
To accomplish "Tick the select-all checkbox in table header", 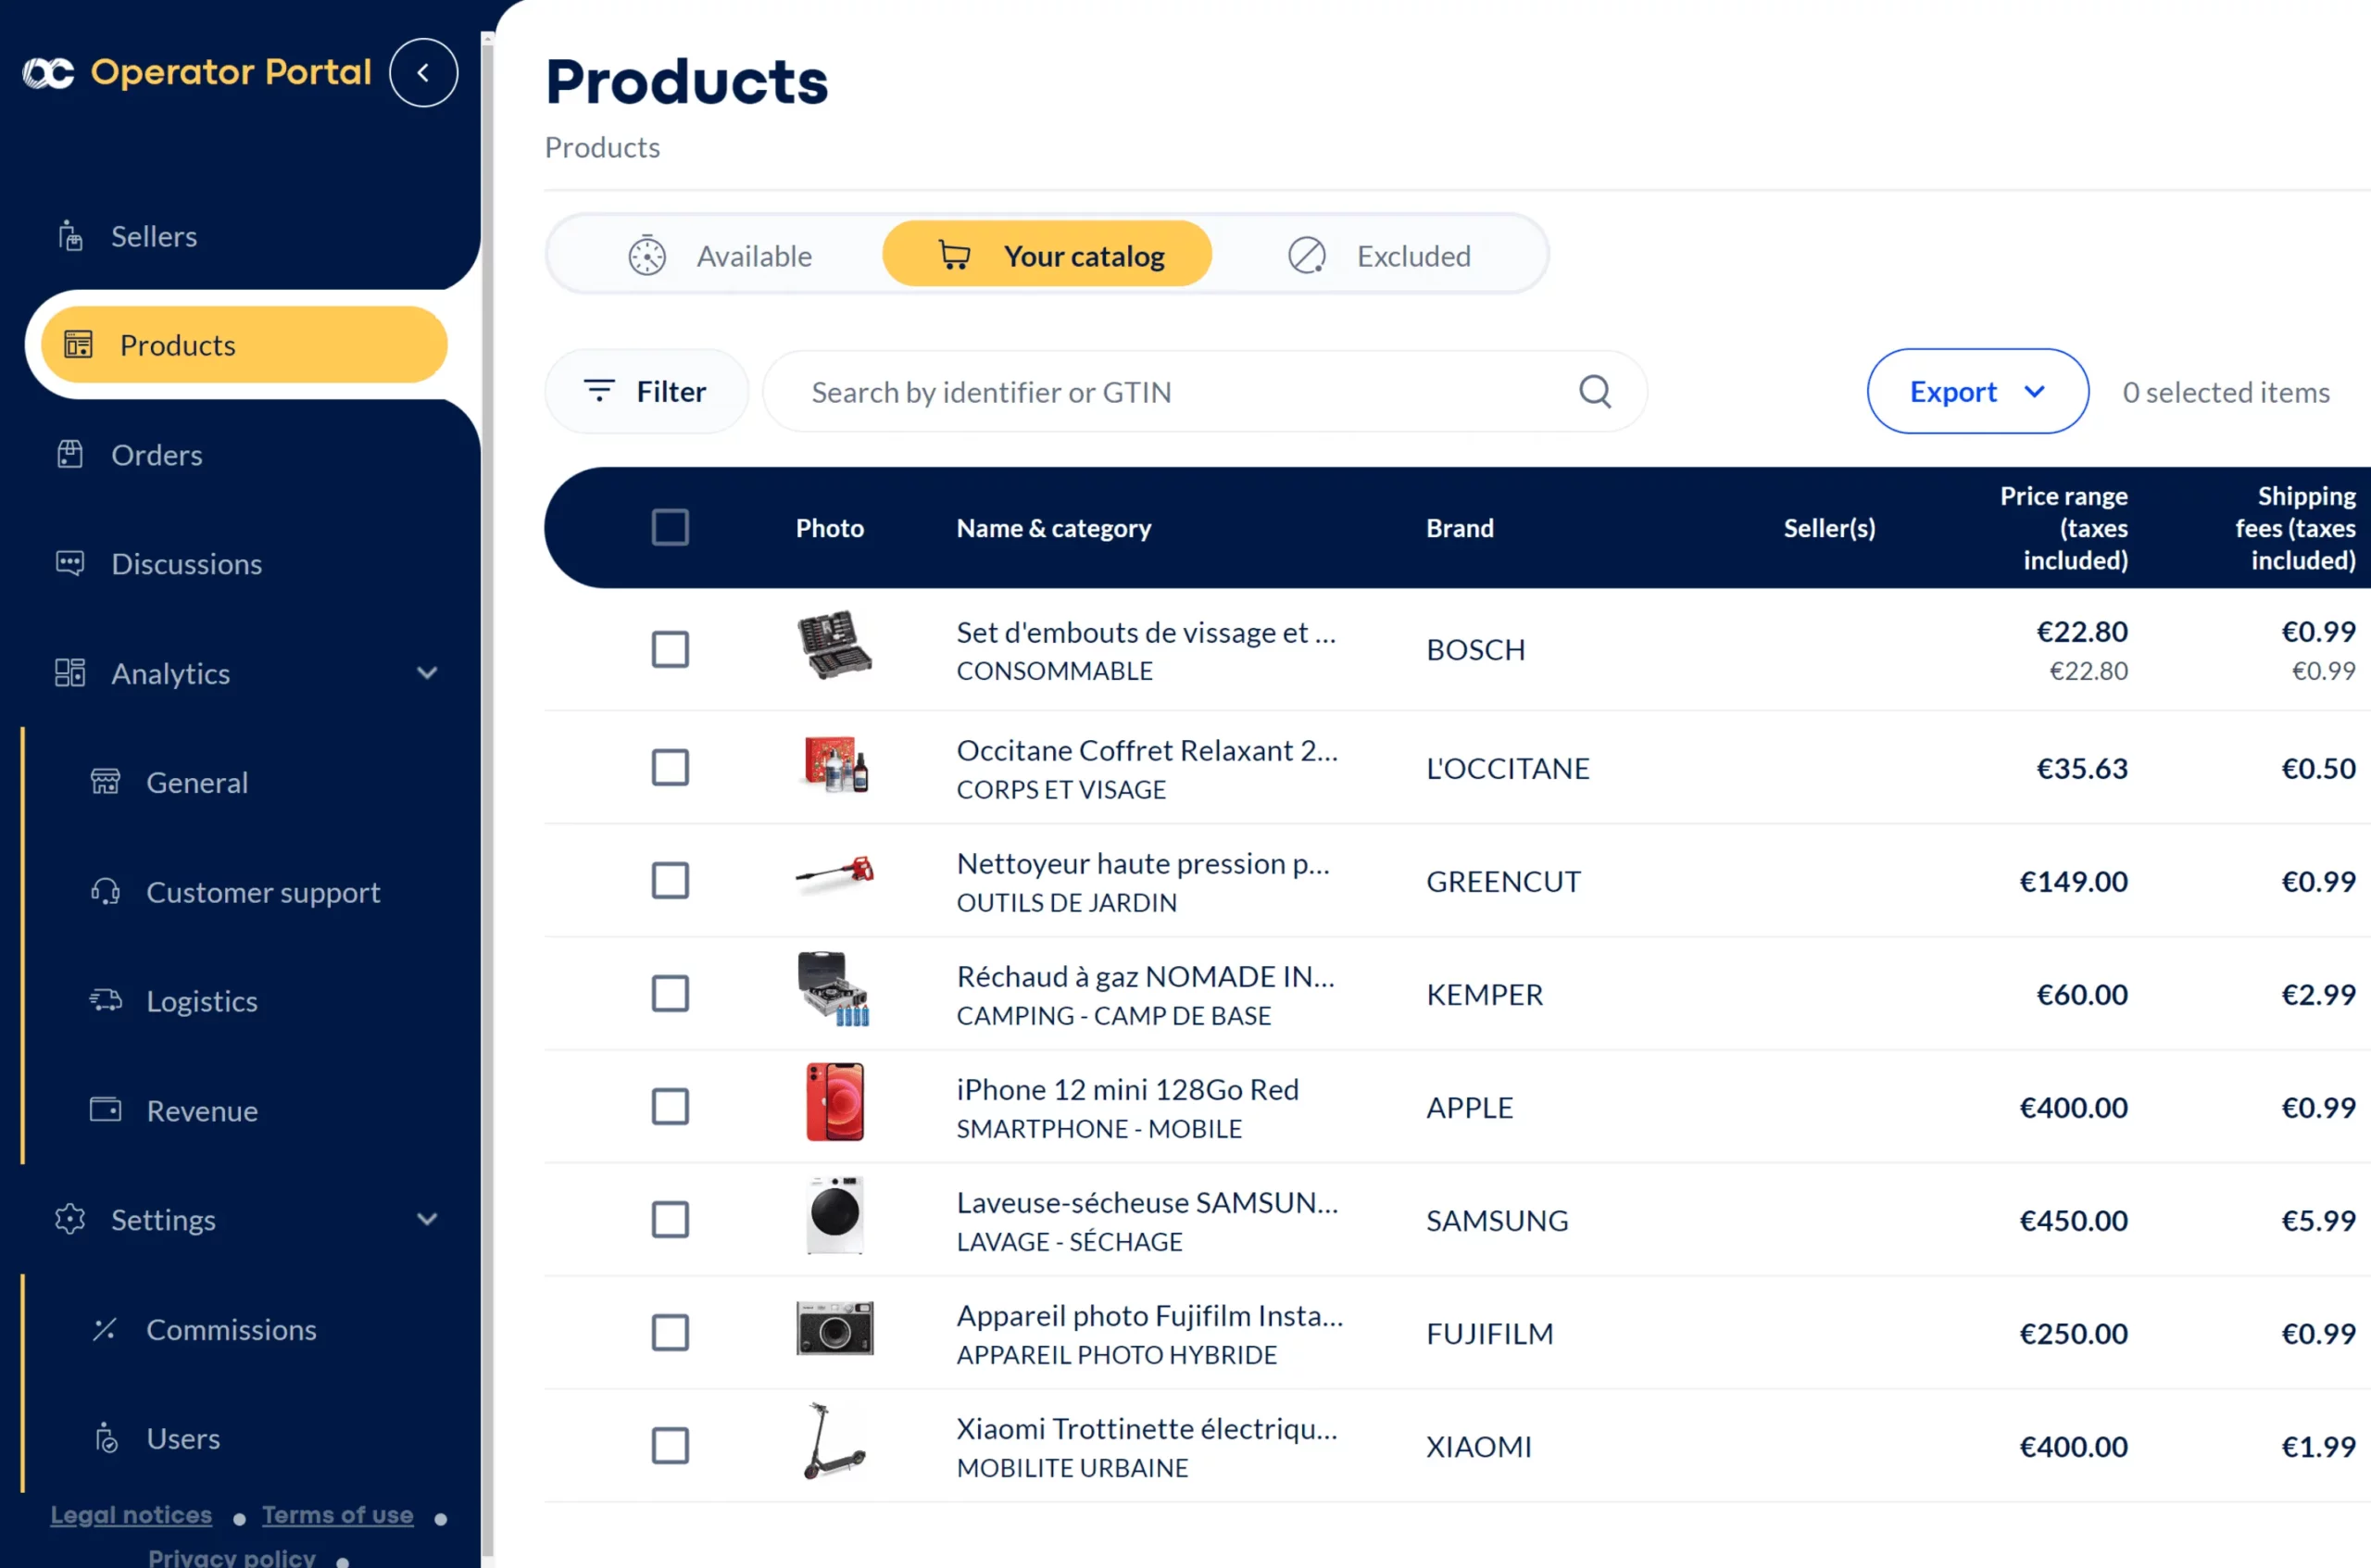I will [670, 527].
